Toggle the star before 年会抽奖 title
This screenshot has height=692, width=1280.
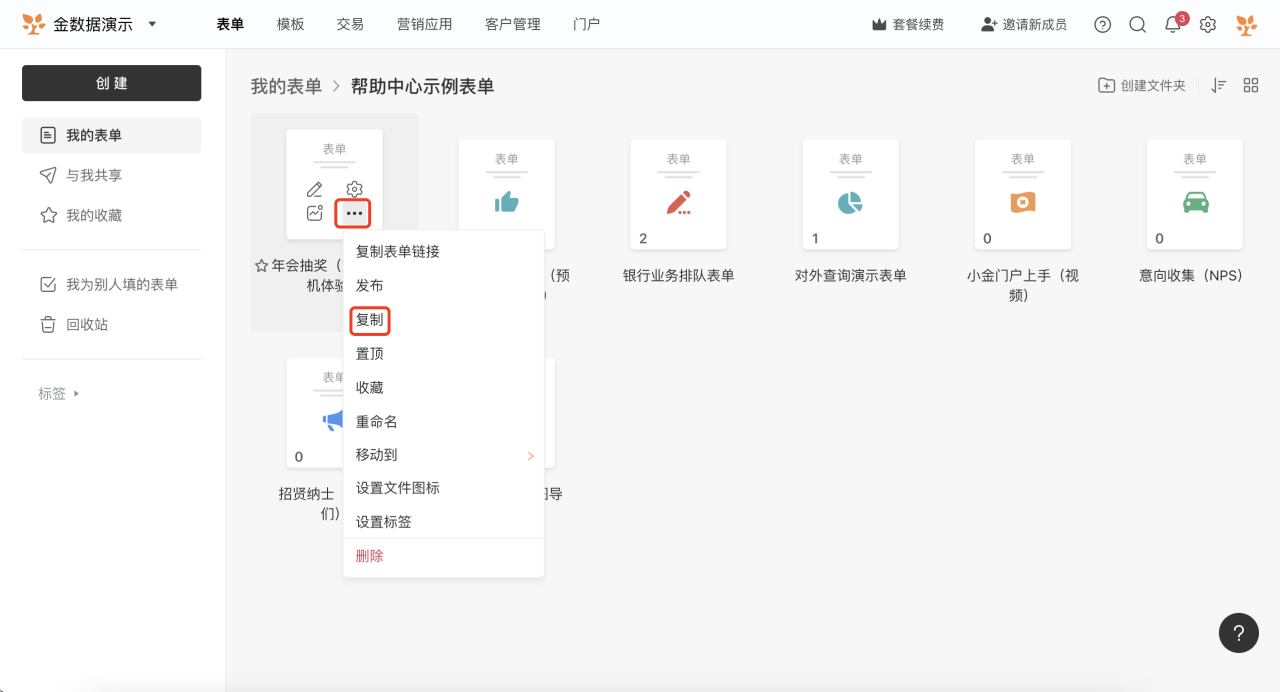click(x=261, y=266)
